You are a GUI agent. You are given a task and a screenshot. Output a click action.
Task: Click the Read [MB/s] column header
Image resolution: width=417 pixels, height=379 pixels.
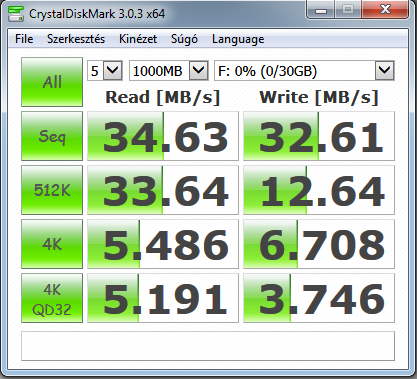(163, 97)
